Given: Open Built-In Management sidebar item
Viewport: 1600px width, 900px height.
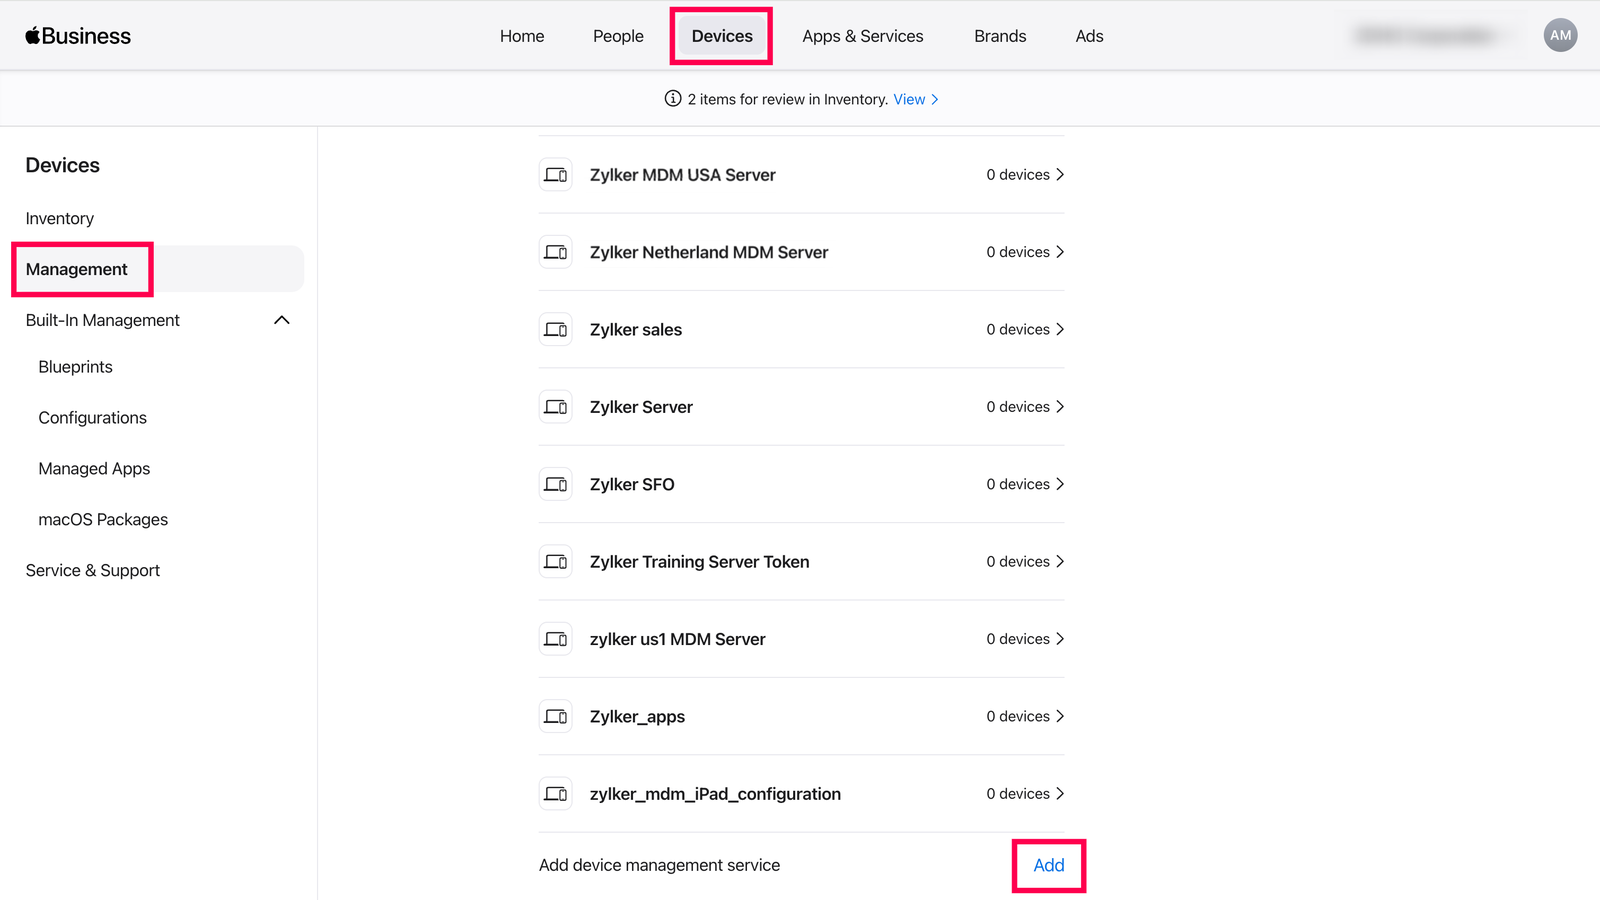Looking at the screenshot, I should [103, 320].
